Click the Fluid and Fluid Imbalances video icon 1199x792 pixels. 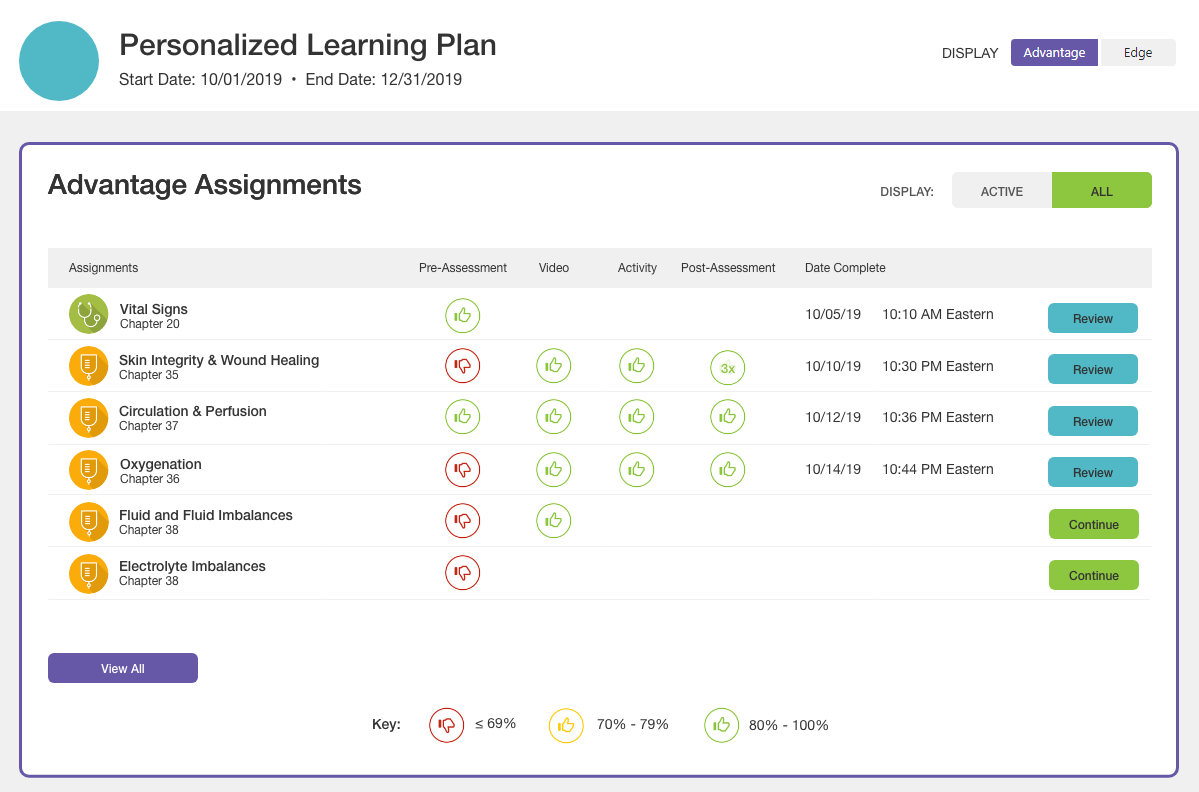(554, 520)
